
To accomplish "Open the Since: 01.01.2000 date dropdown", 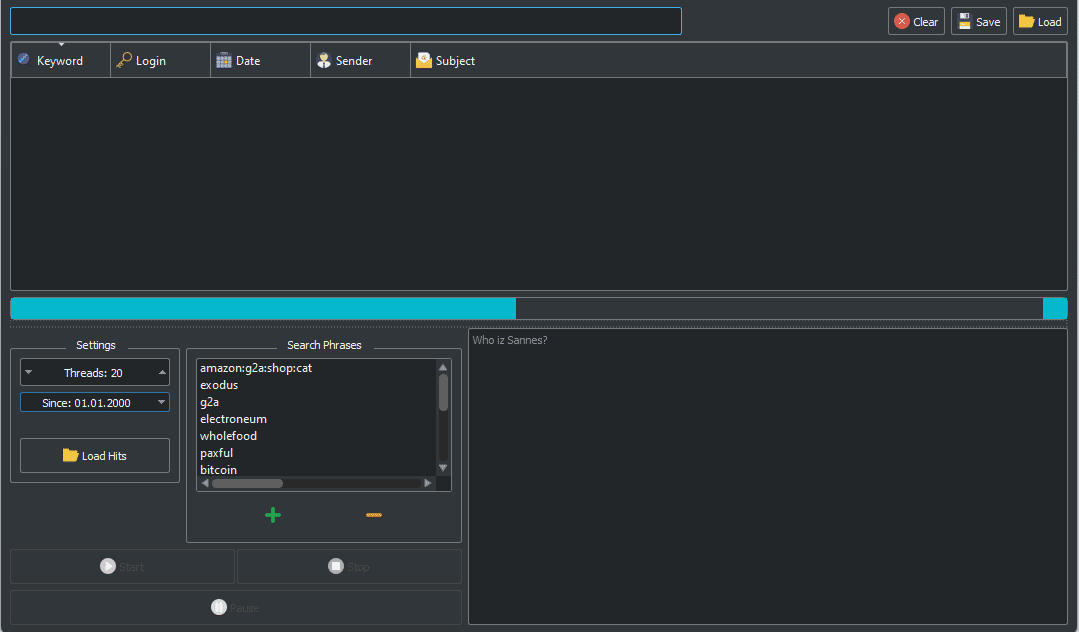I will click(x=160, y=403).
